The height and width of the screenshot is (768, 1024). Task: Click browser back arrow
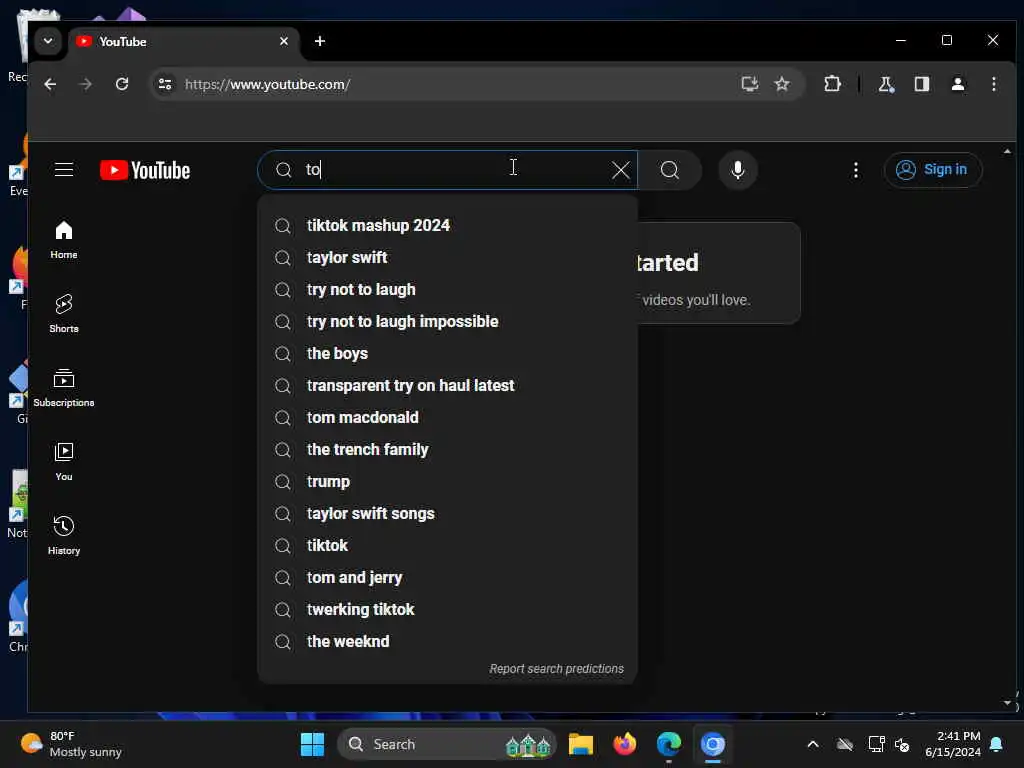[x=50, y=84]
